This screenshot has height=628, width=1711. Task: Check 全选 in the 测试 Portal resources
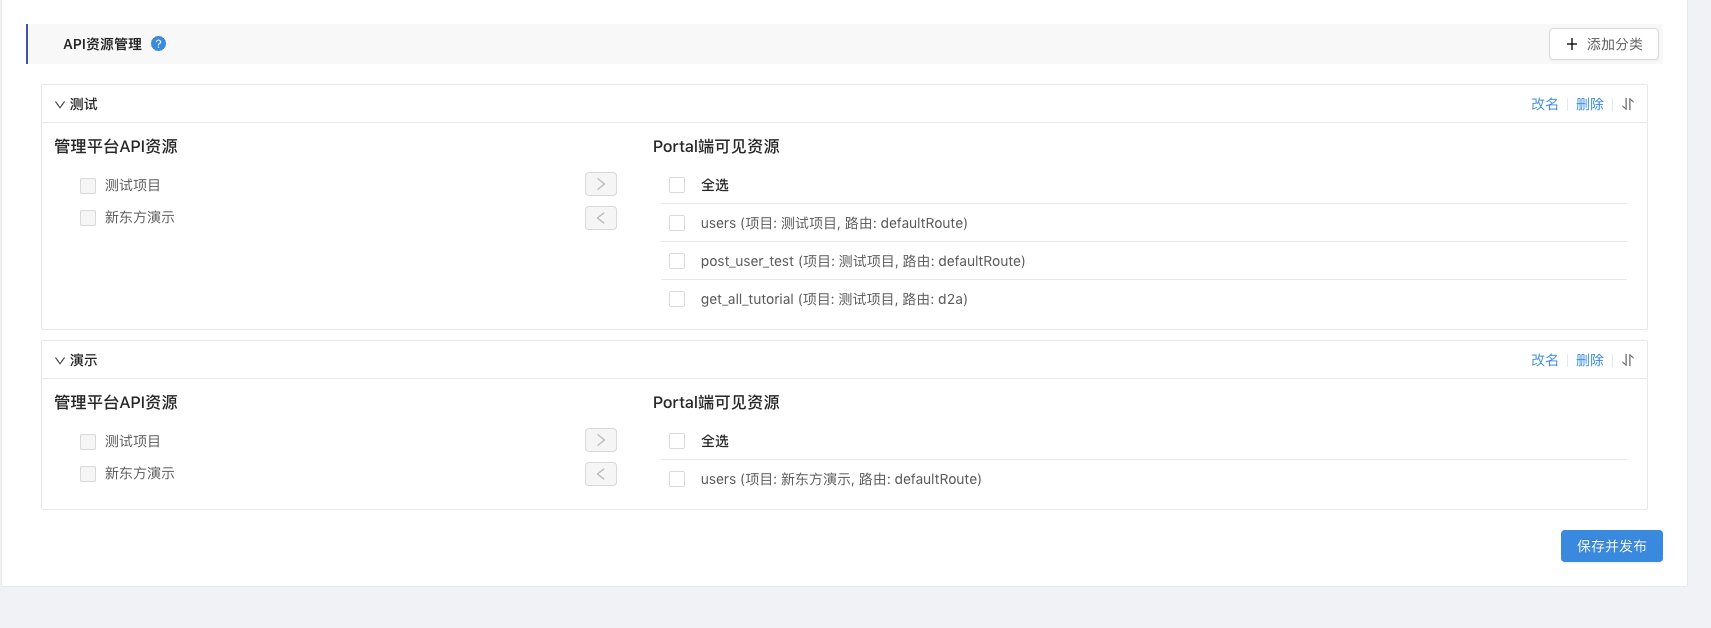(x=677, y=185)
